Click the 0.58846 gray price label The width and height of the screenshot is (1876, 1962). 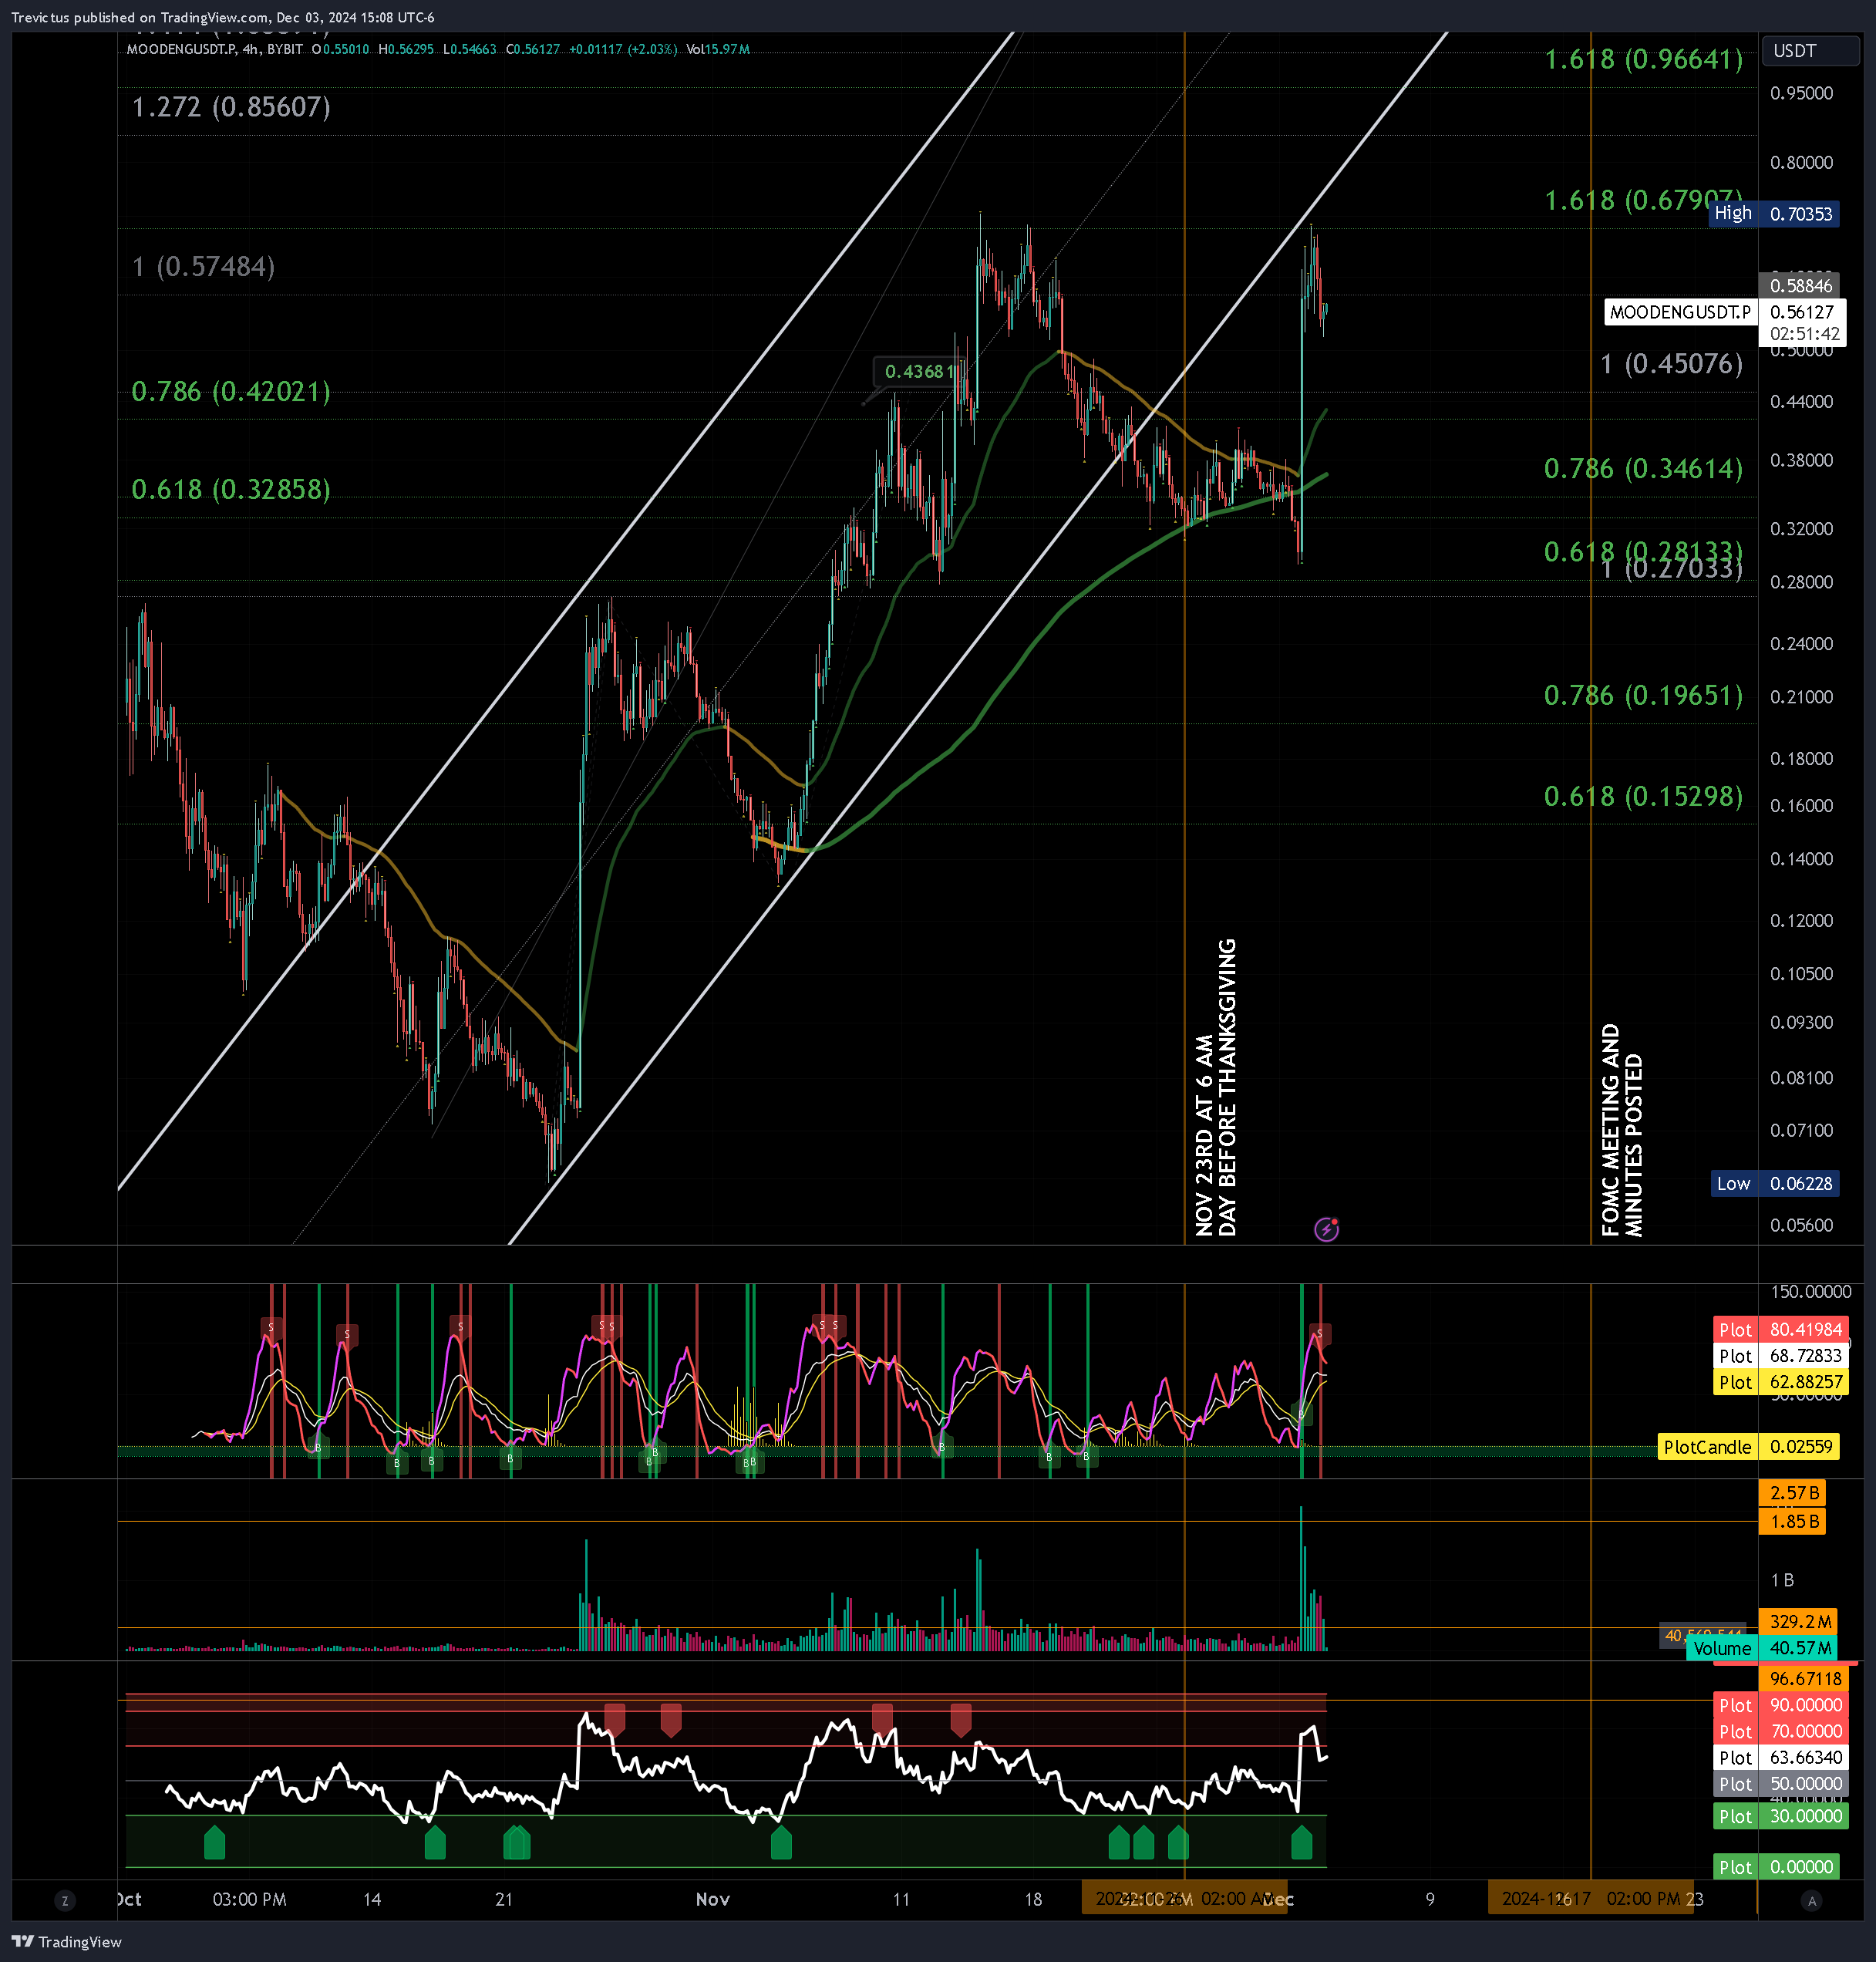tap(1801, 286)
